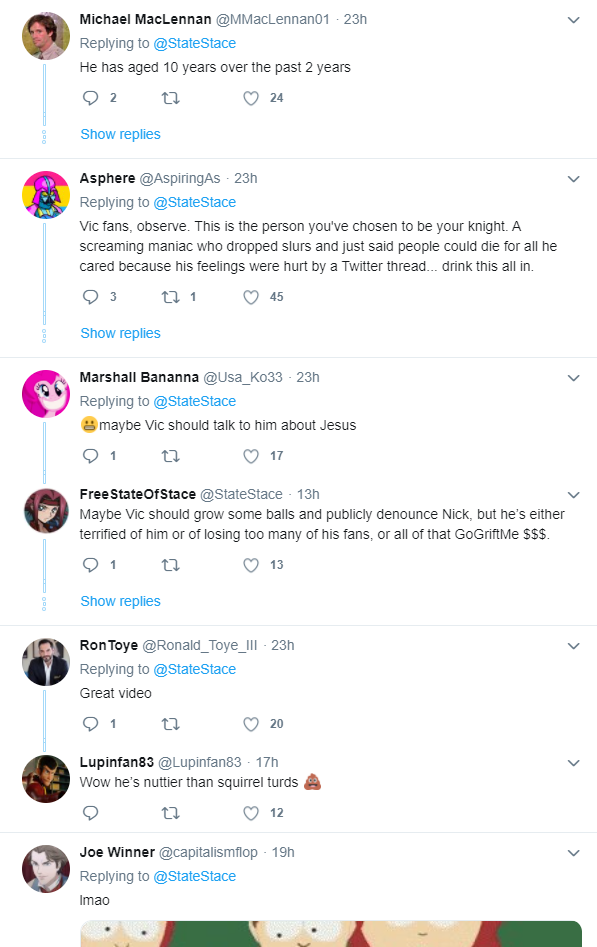The image size is (597, 947).
Task: Open more options on RonToye's tweet
Action: 573,646
